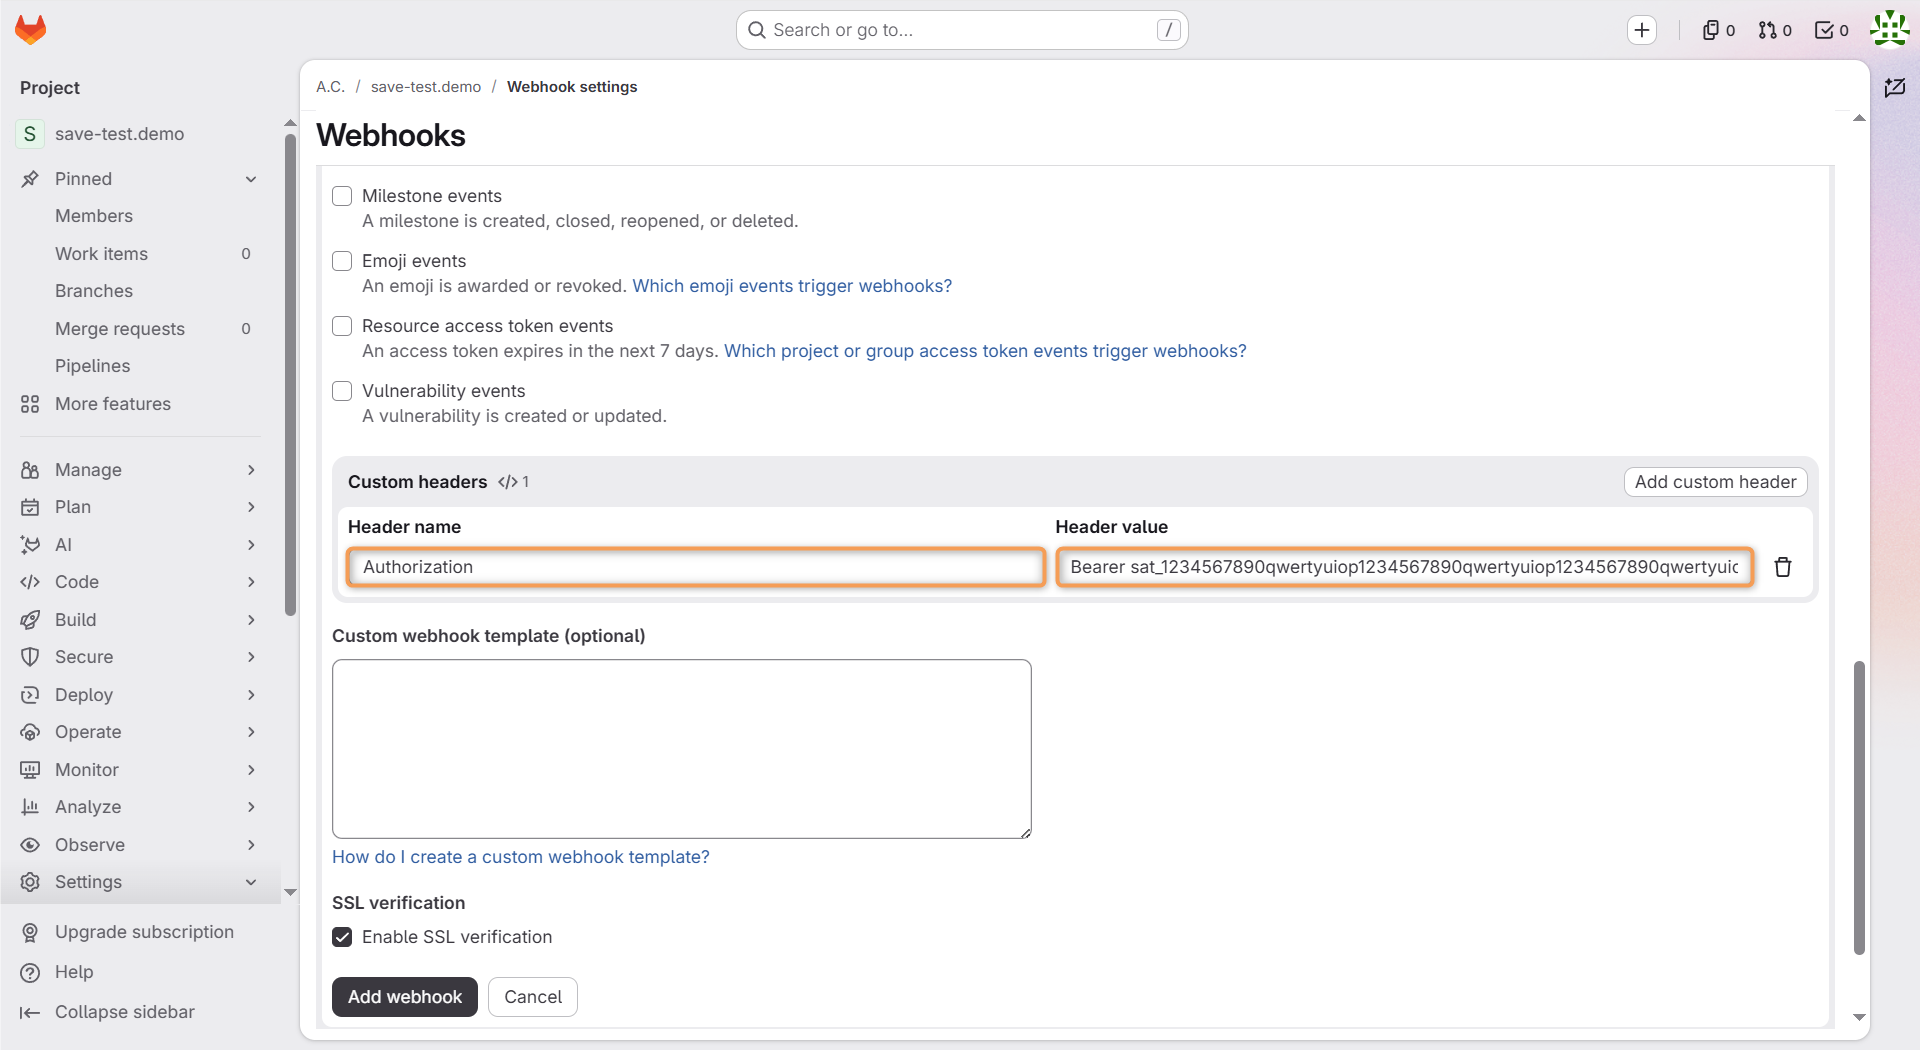Expand the Build section chevron
Image resolution: width=1920 pixels, height=1050 pixels.
251,620
